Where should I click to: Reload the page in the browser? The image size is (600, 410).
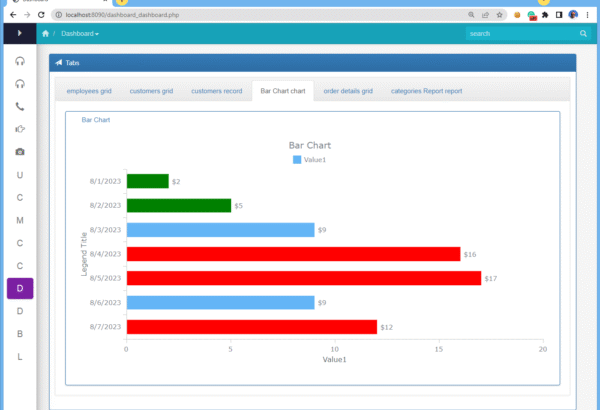click(42, 15)
